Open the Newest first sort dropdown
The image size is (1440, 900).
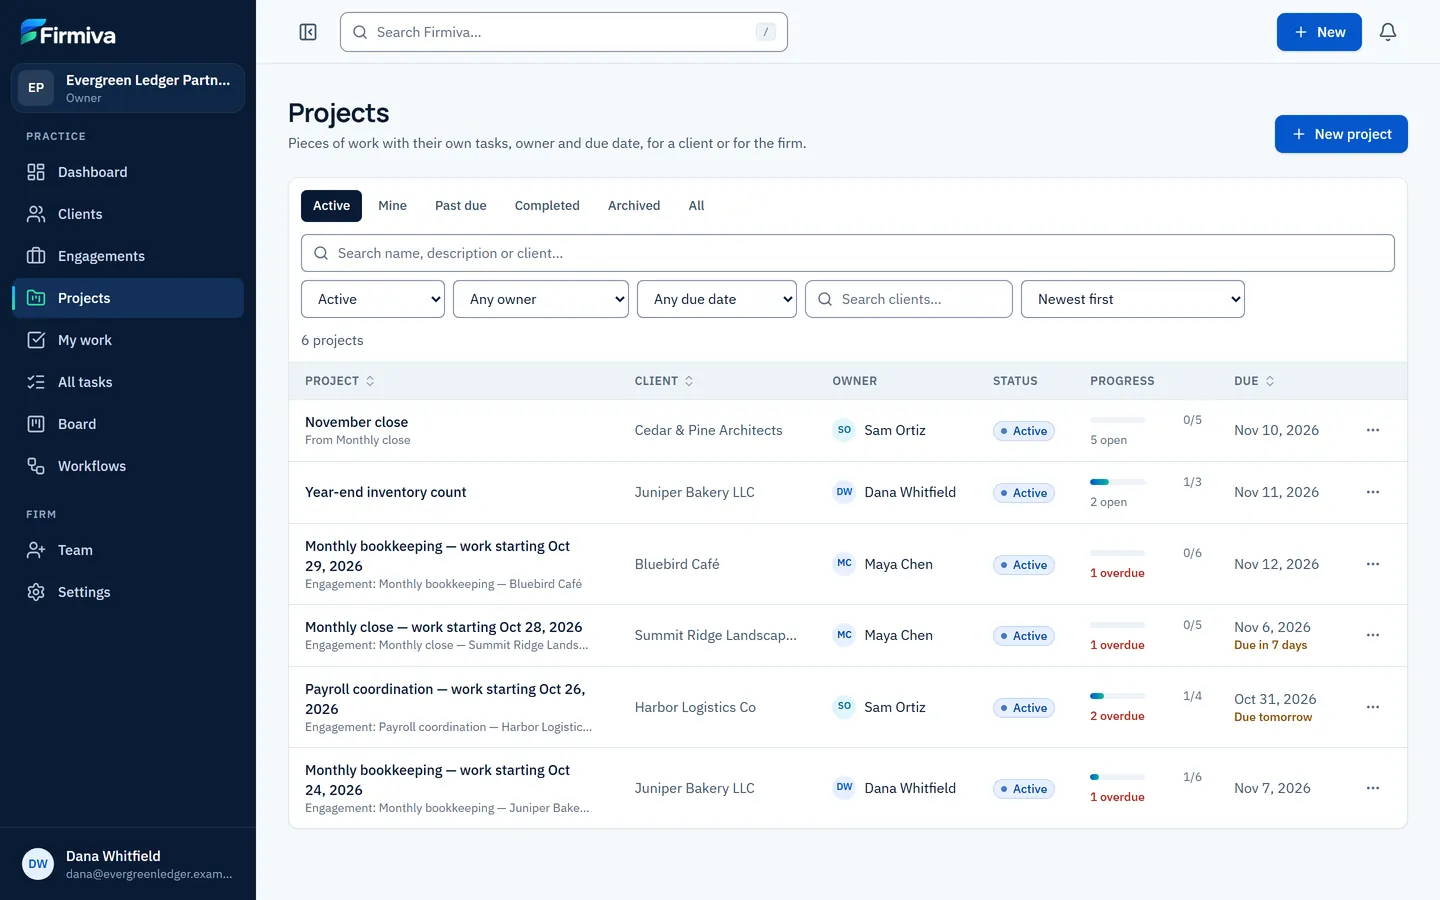click(x=1133, y=299)
